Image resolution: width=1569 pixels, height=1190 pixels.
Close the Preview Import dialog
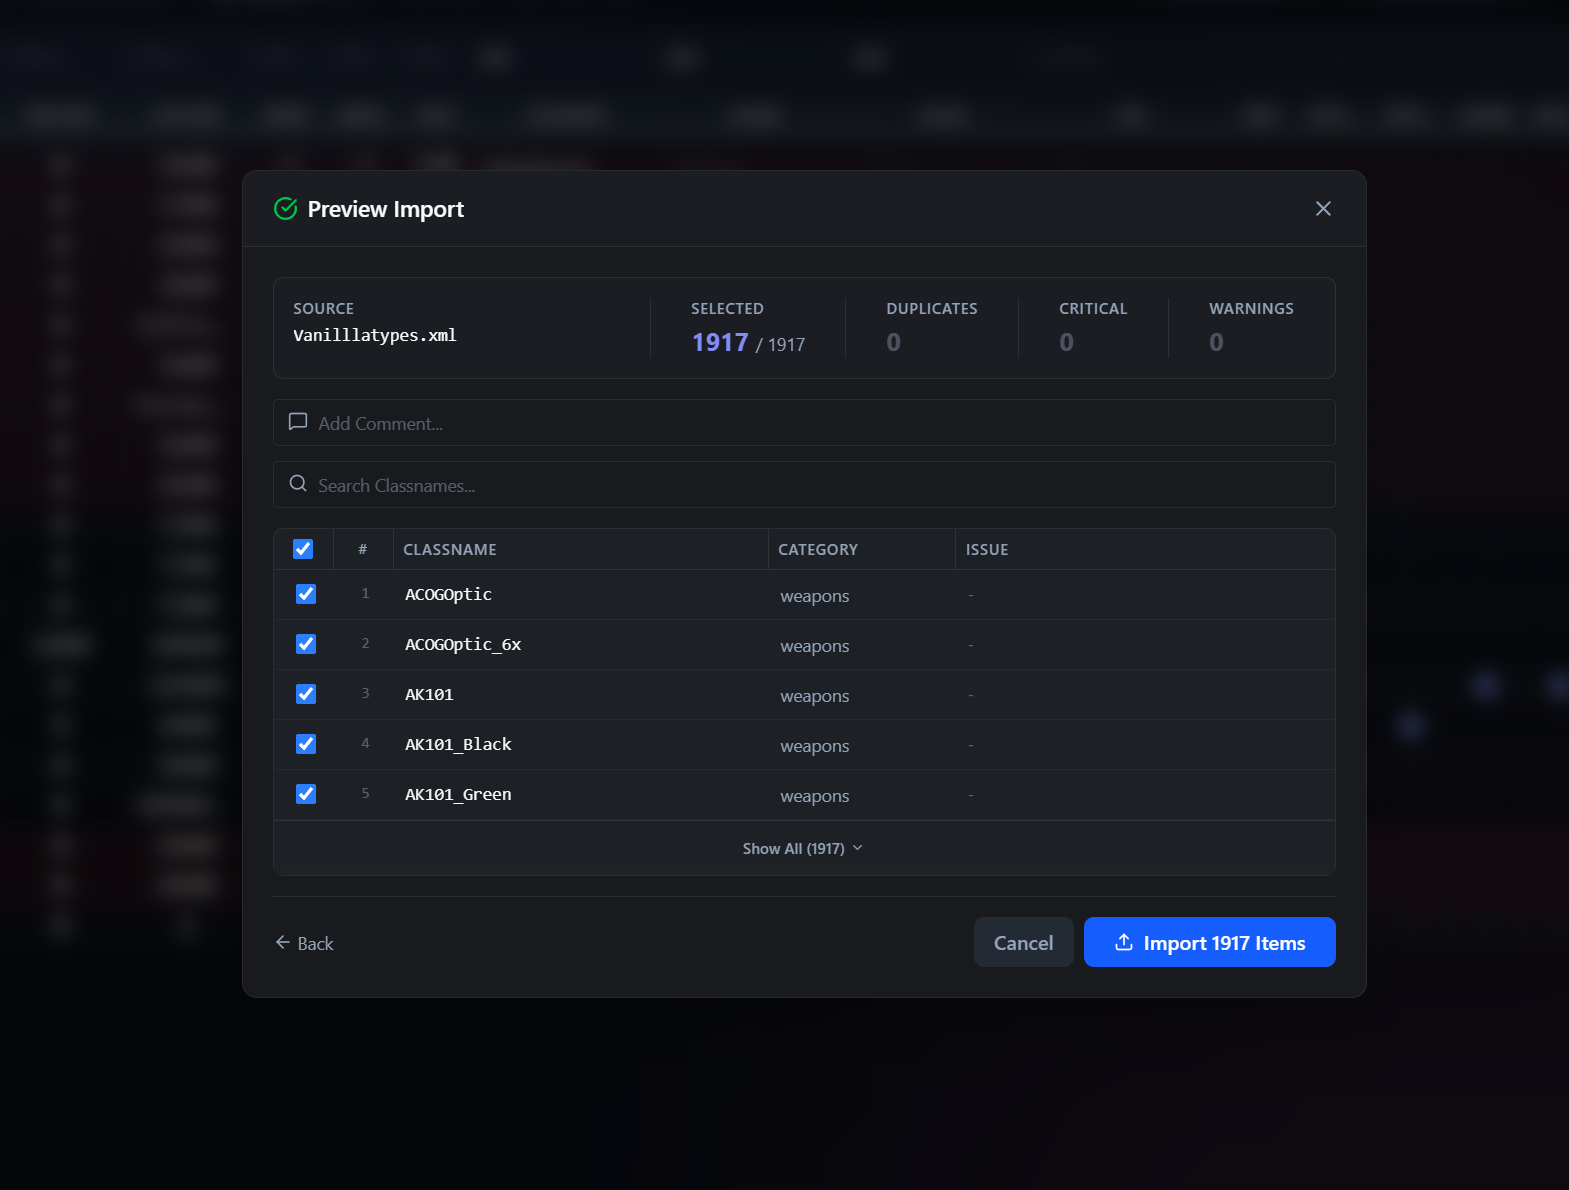[1323, 208]
